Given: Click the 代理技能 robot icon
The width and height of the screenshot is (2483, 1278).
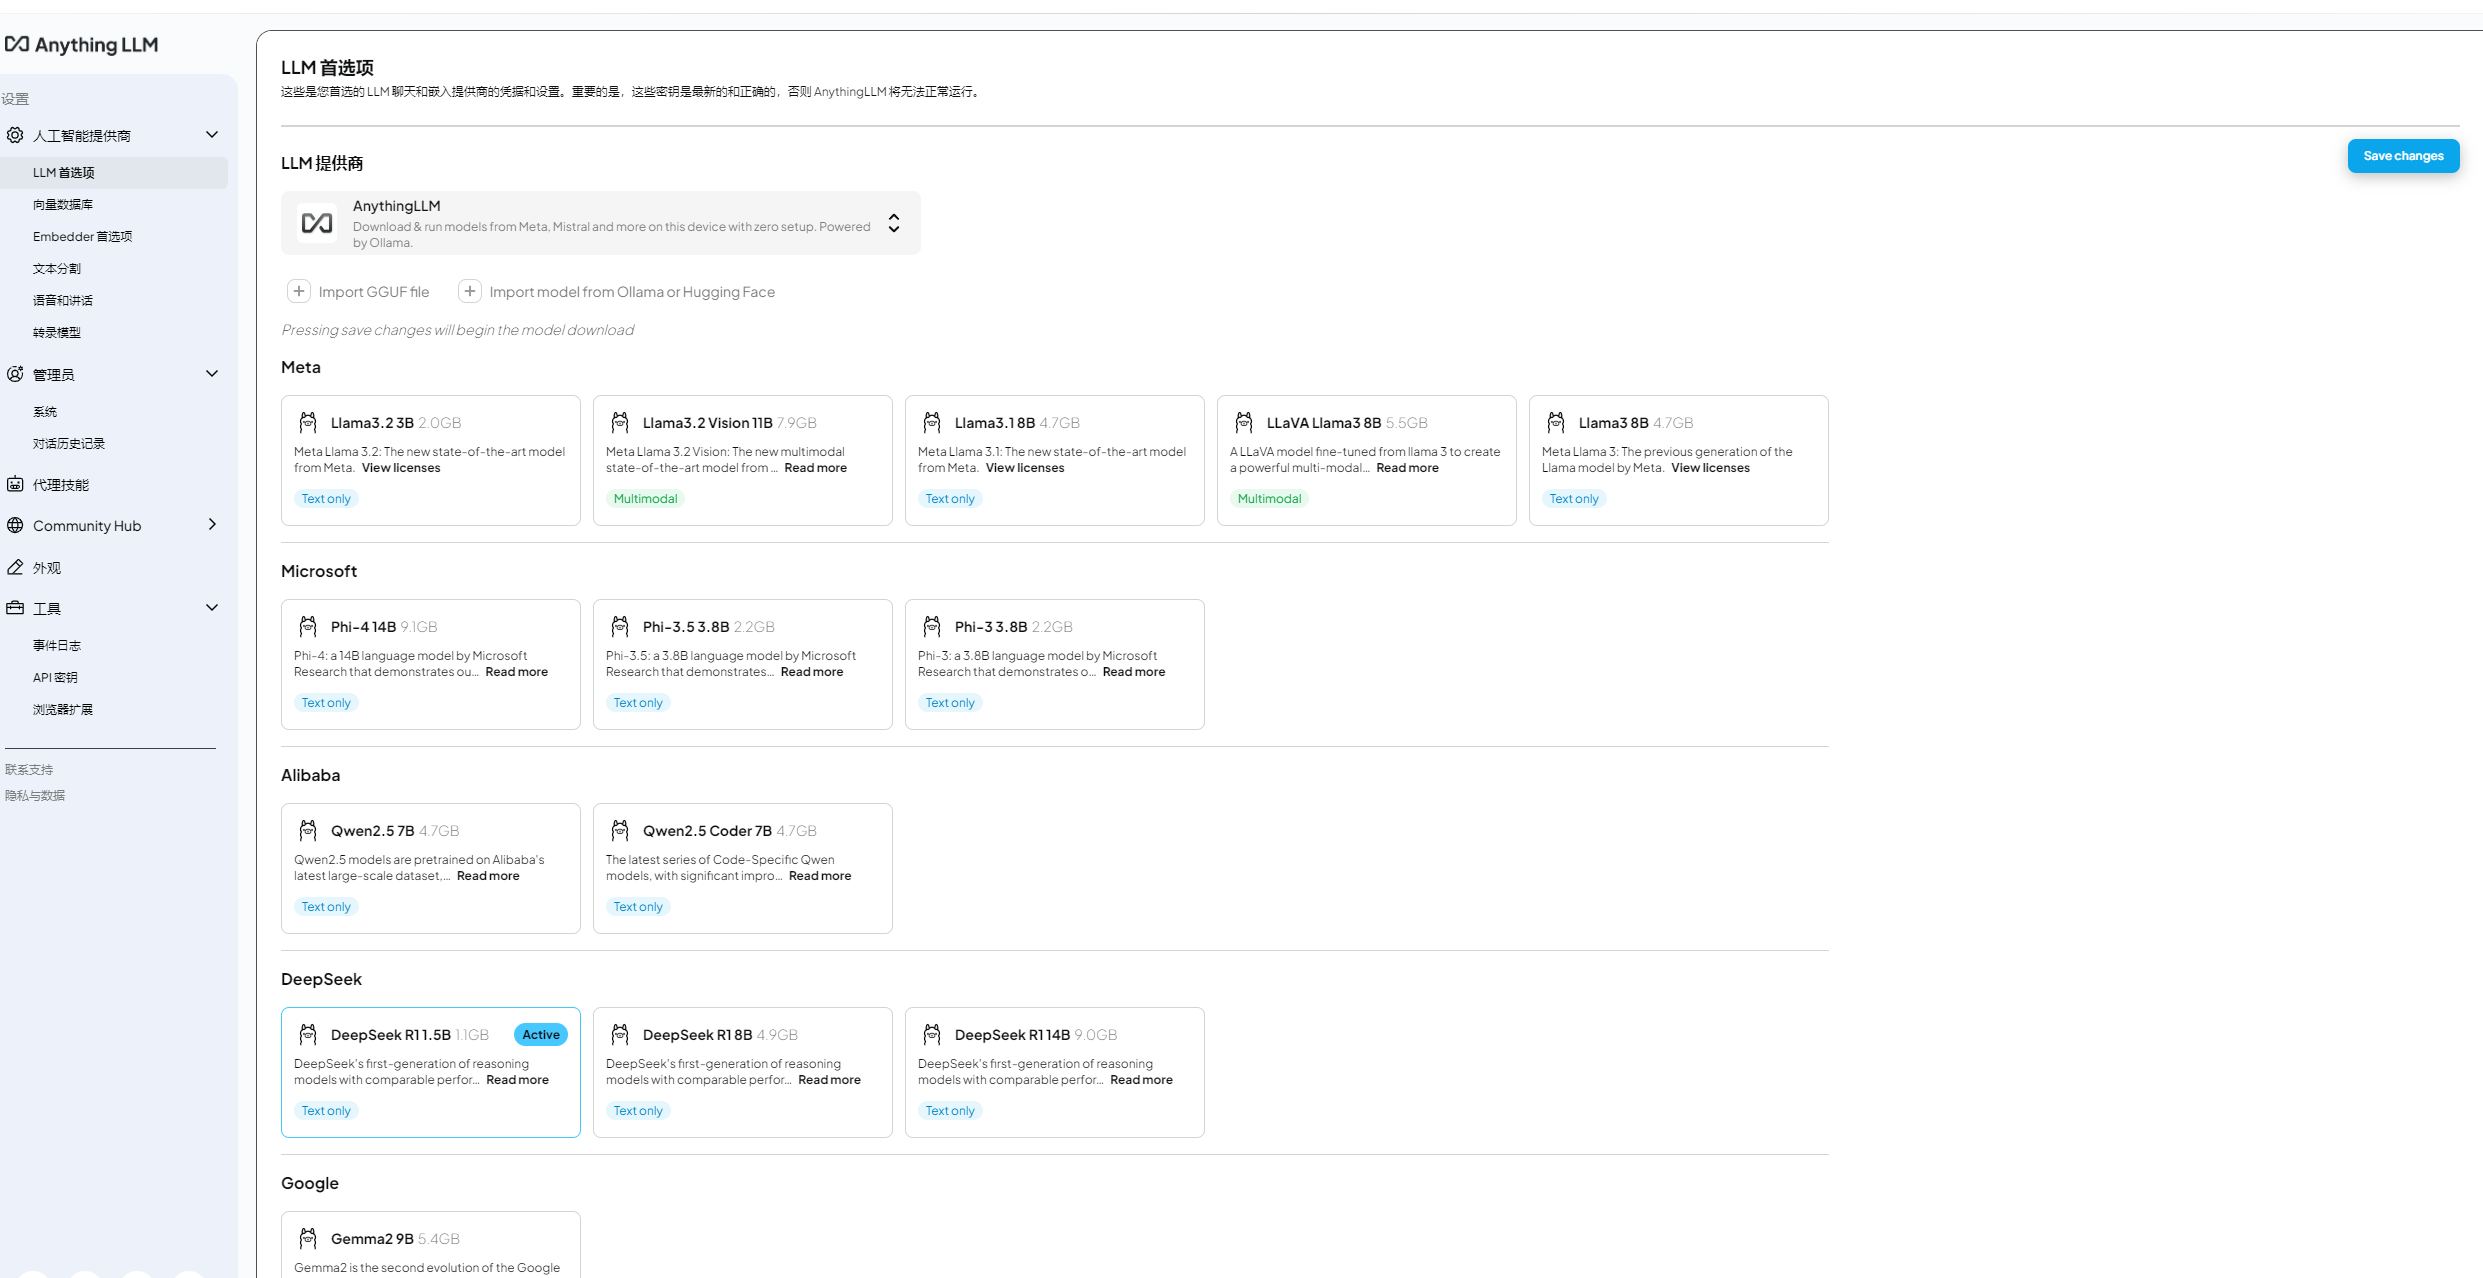Looking at the screenshot, I should coord(15,484).
